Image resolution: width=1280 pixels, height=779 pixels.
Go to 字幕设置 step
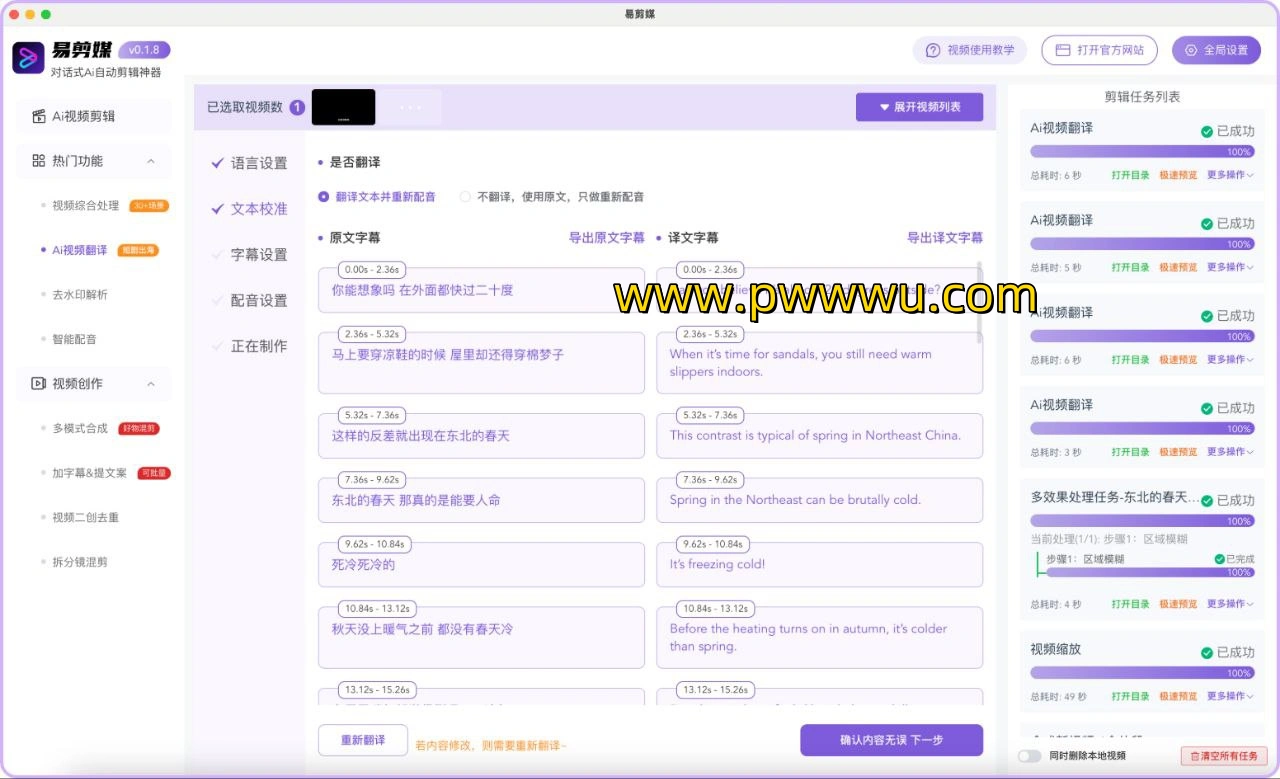point(249,255)
